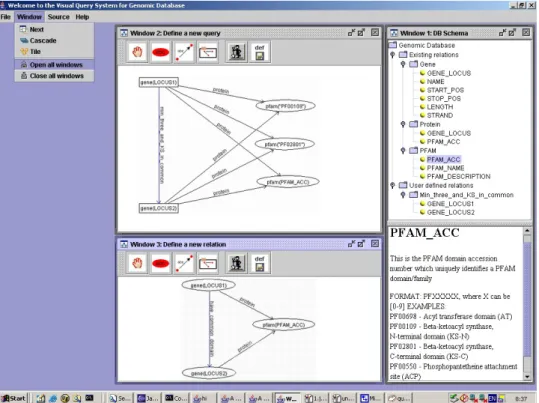Select START_POS in the schema tree
539x403 pixels.
pos(445,90)
